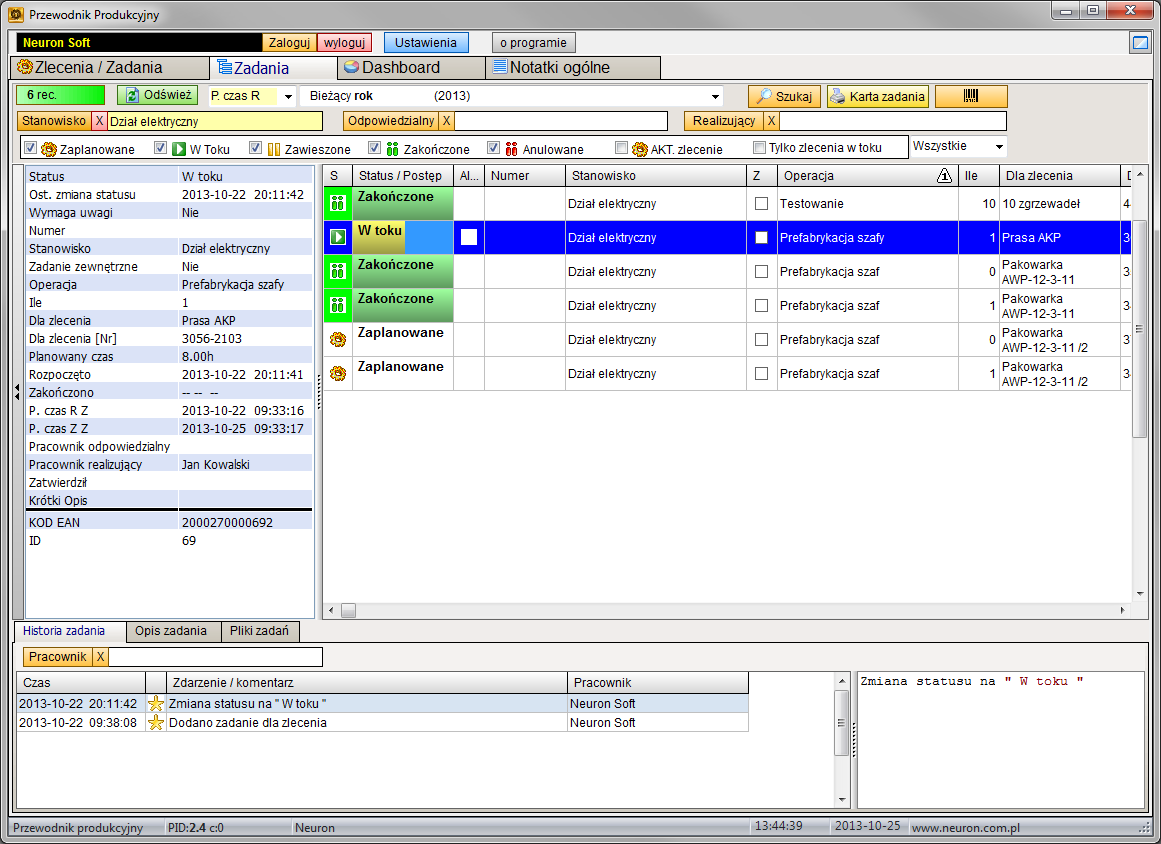This screenshot has width=1161, height=844.
Task: Sort by the 'Dla zlecenia' column header
Action: [x=1060, y=175]
